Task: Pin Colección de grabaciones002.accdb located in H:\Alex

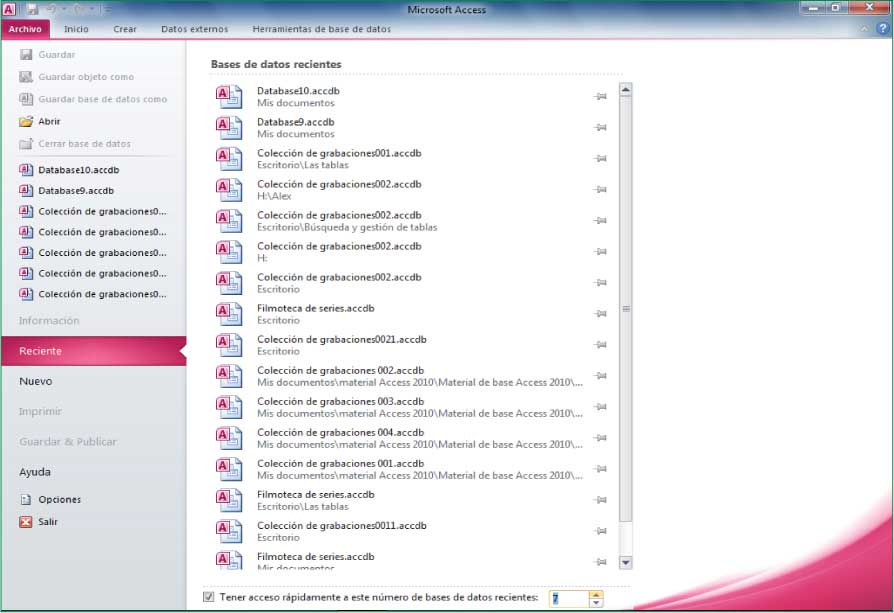Action: click(600, 189)
